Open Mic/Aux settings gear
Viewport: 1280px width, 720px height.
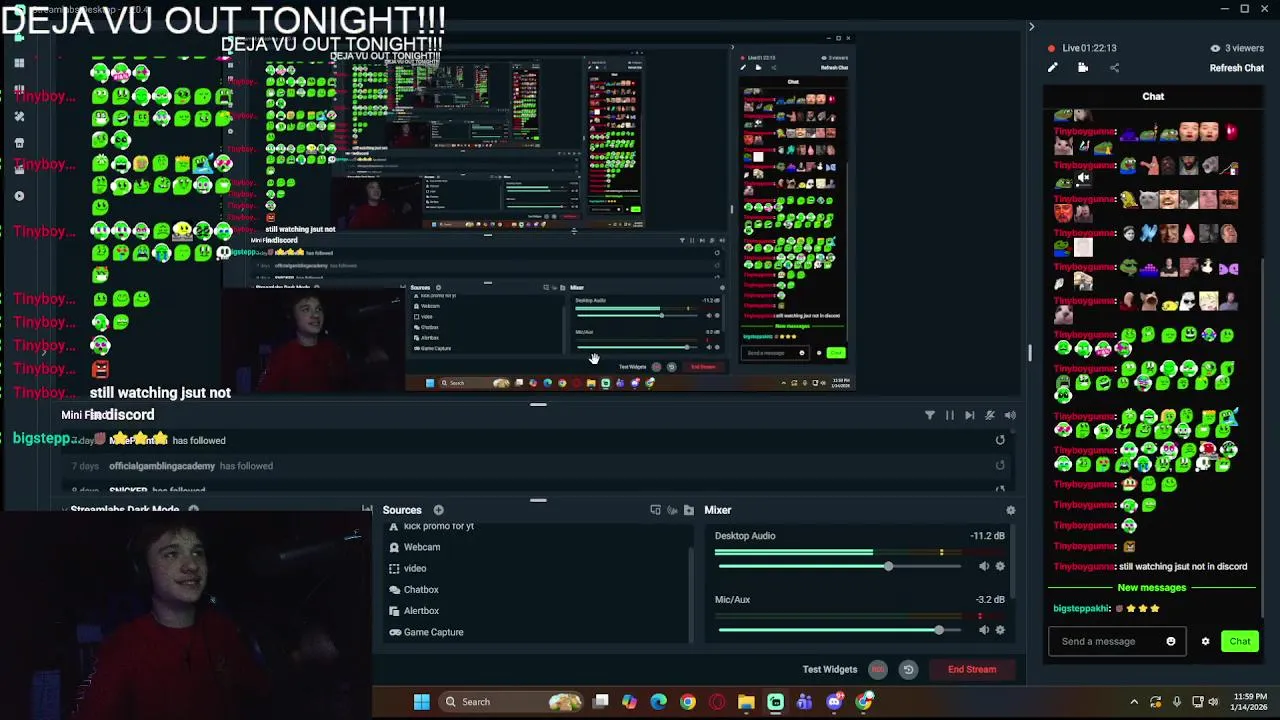(1000, 630)
